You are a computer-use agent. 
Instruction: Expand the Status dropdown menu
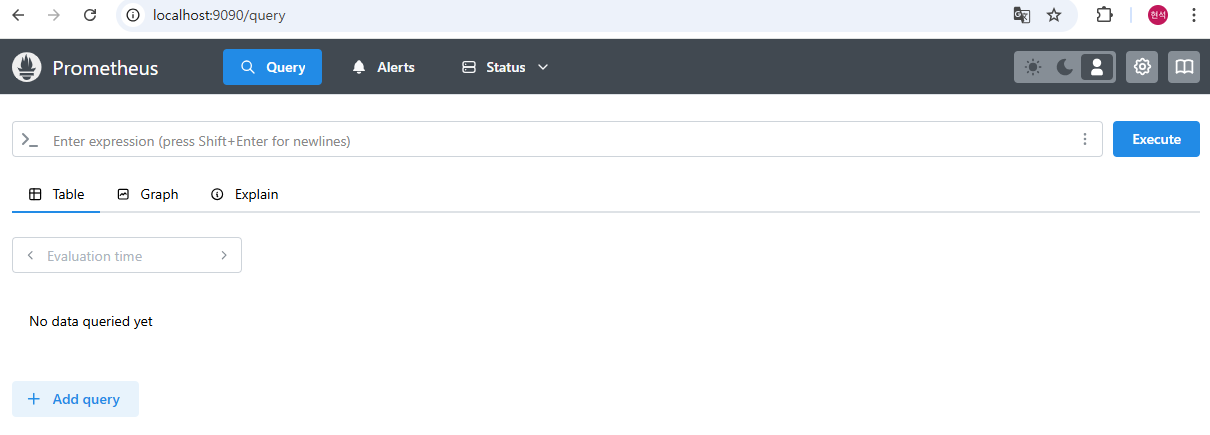[x=505, y=67]
